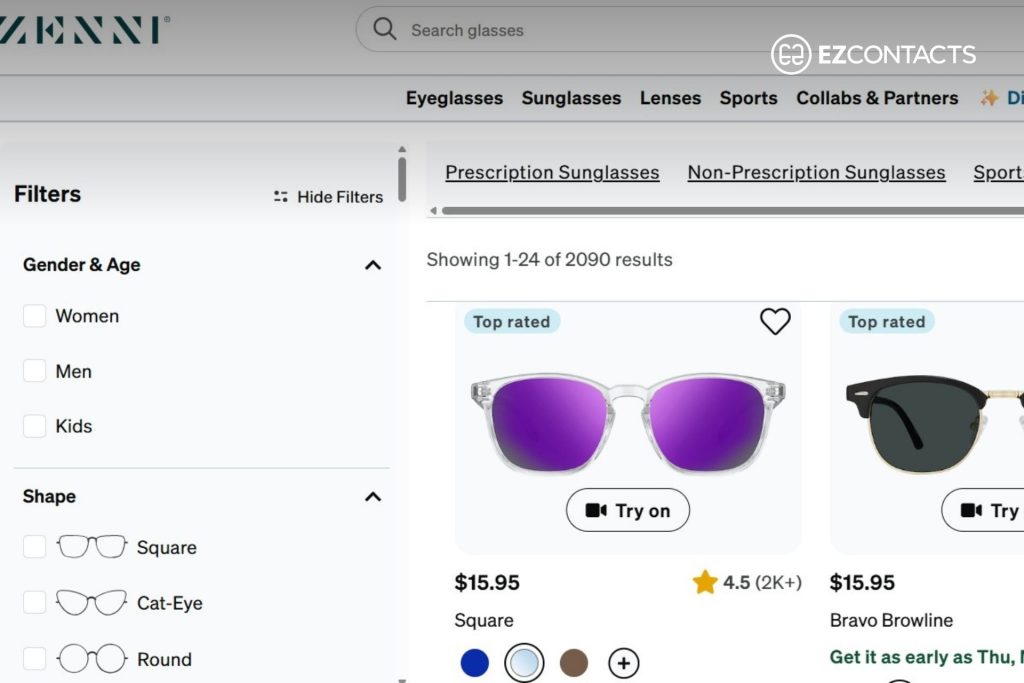Open purple Square sunglasses product image
Viewport: 1024px width, 683px height.
point(628,423)
